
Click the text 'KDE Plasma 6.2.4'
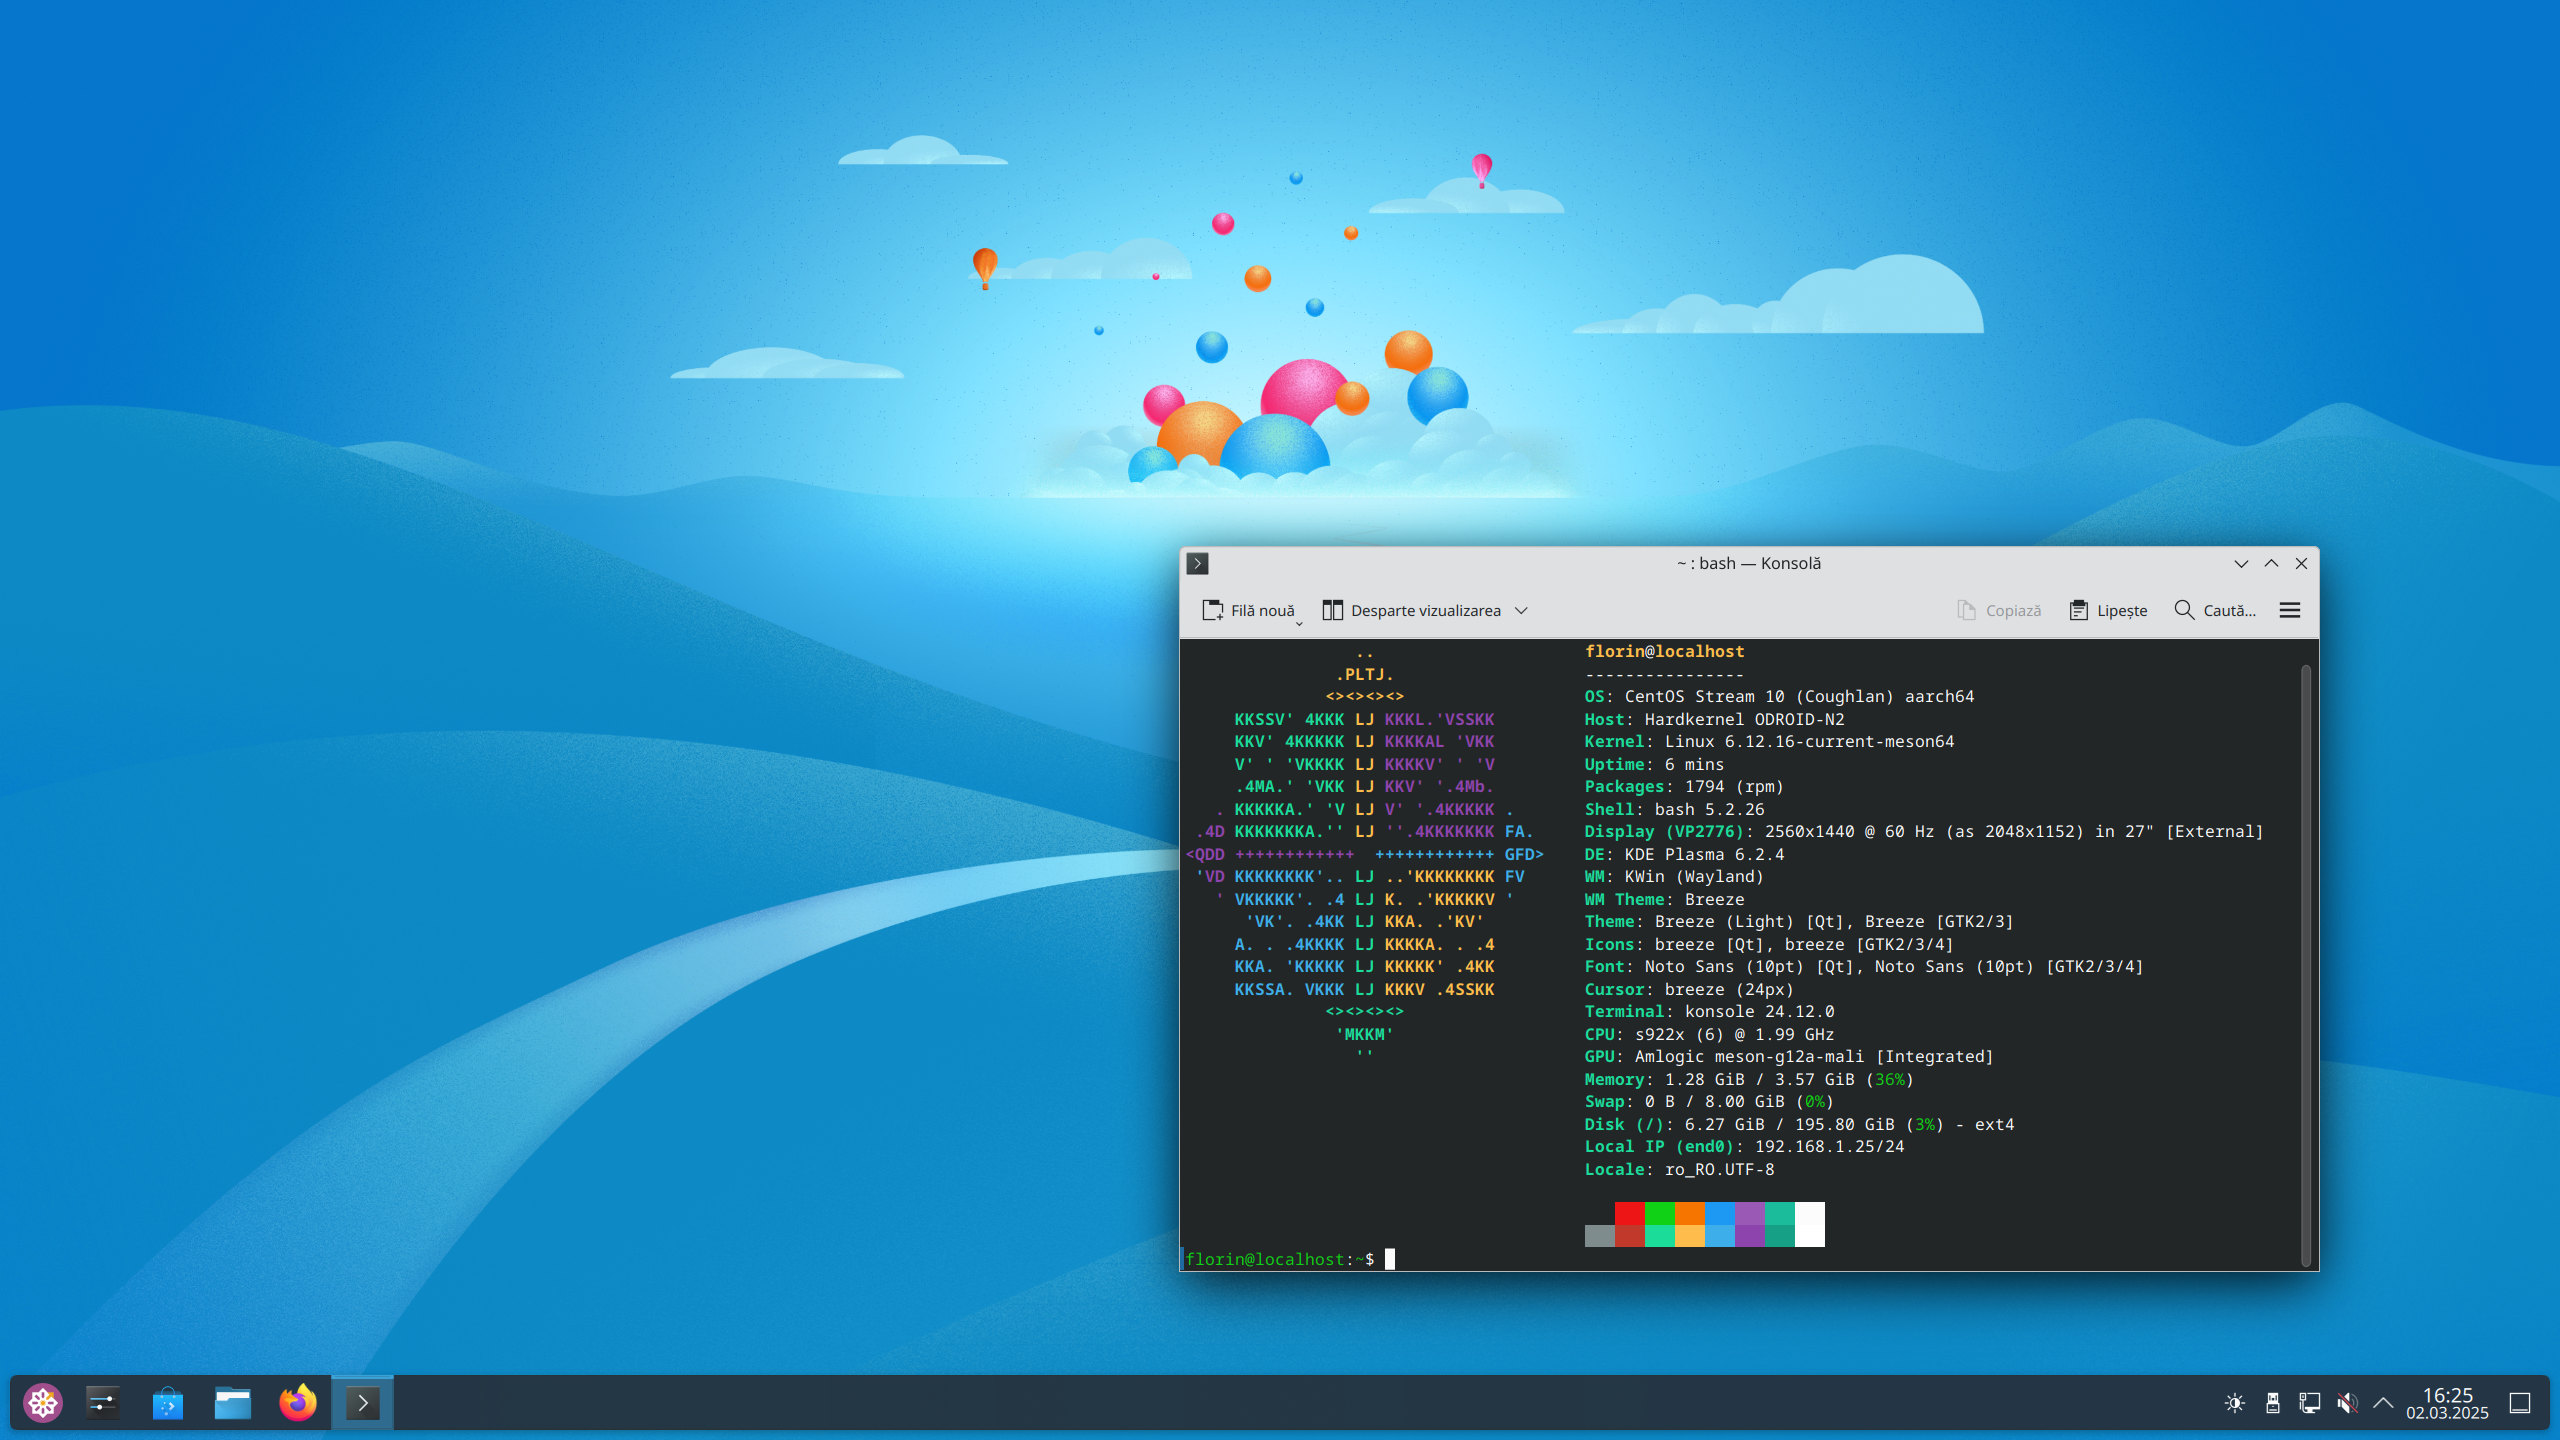pos(1704,854)
